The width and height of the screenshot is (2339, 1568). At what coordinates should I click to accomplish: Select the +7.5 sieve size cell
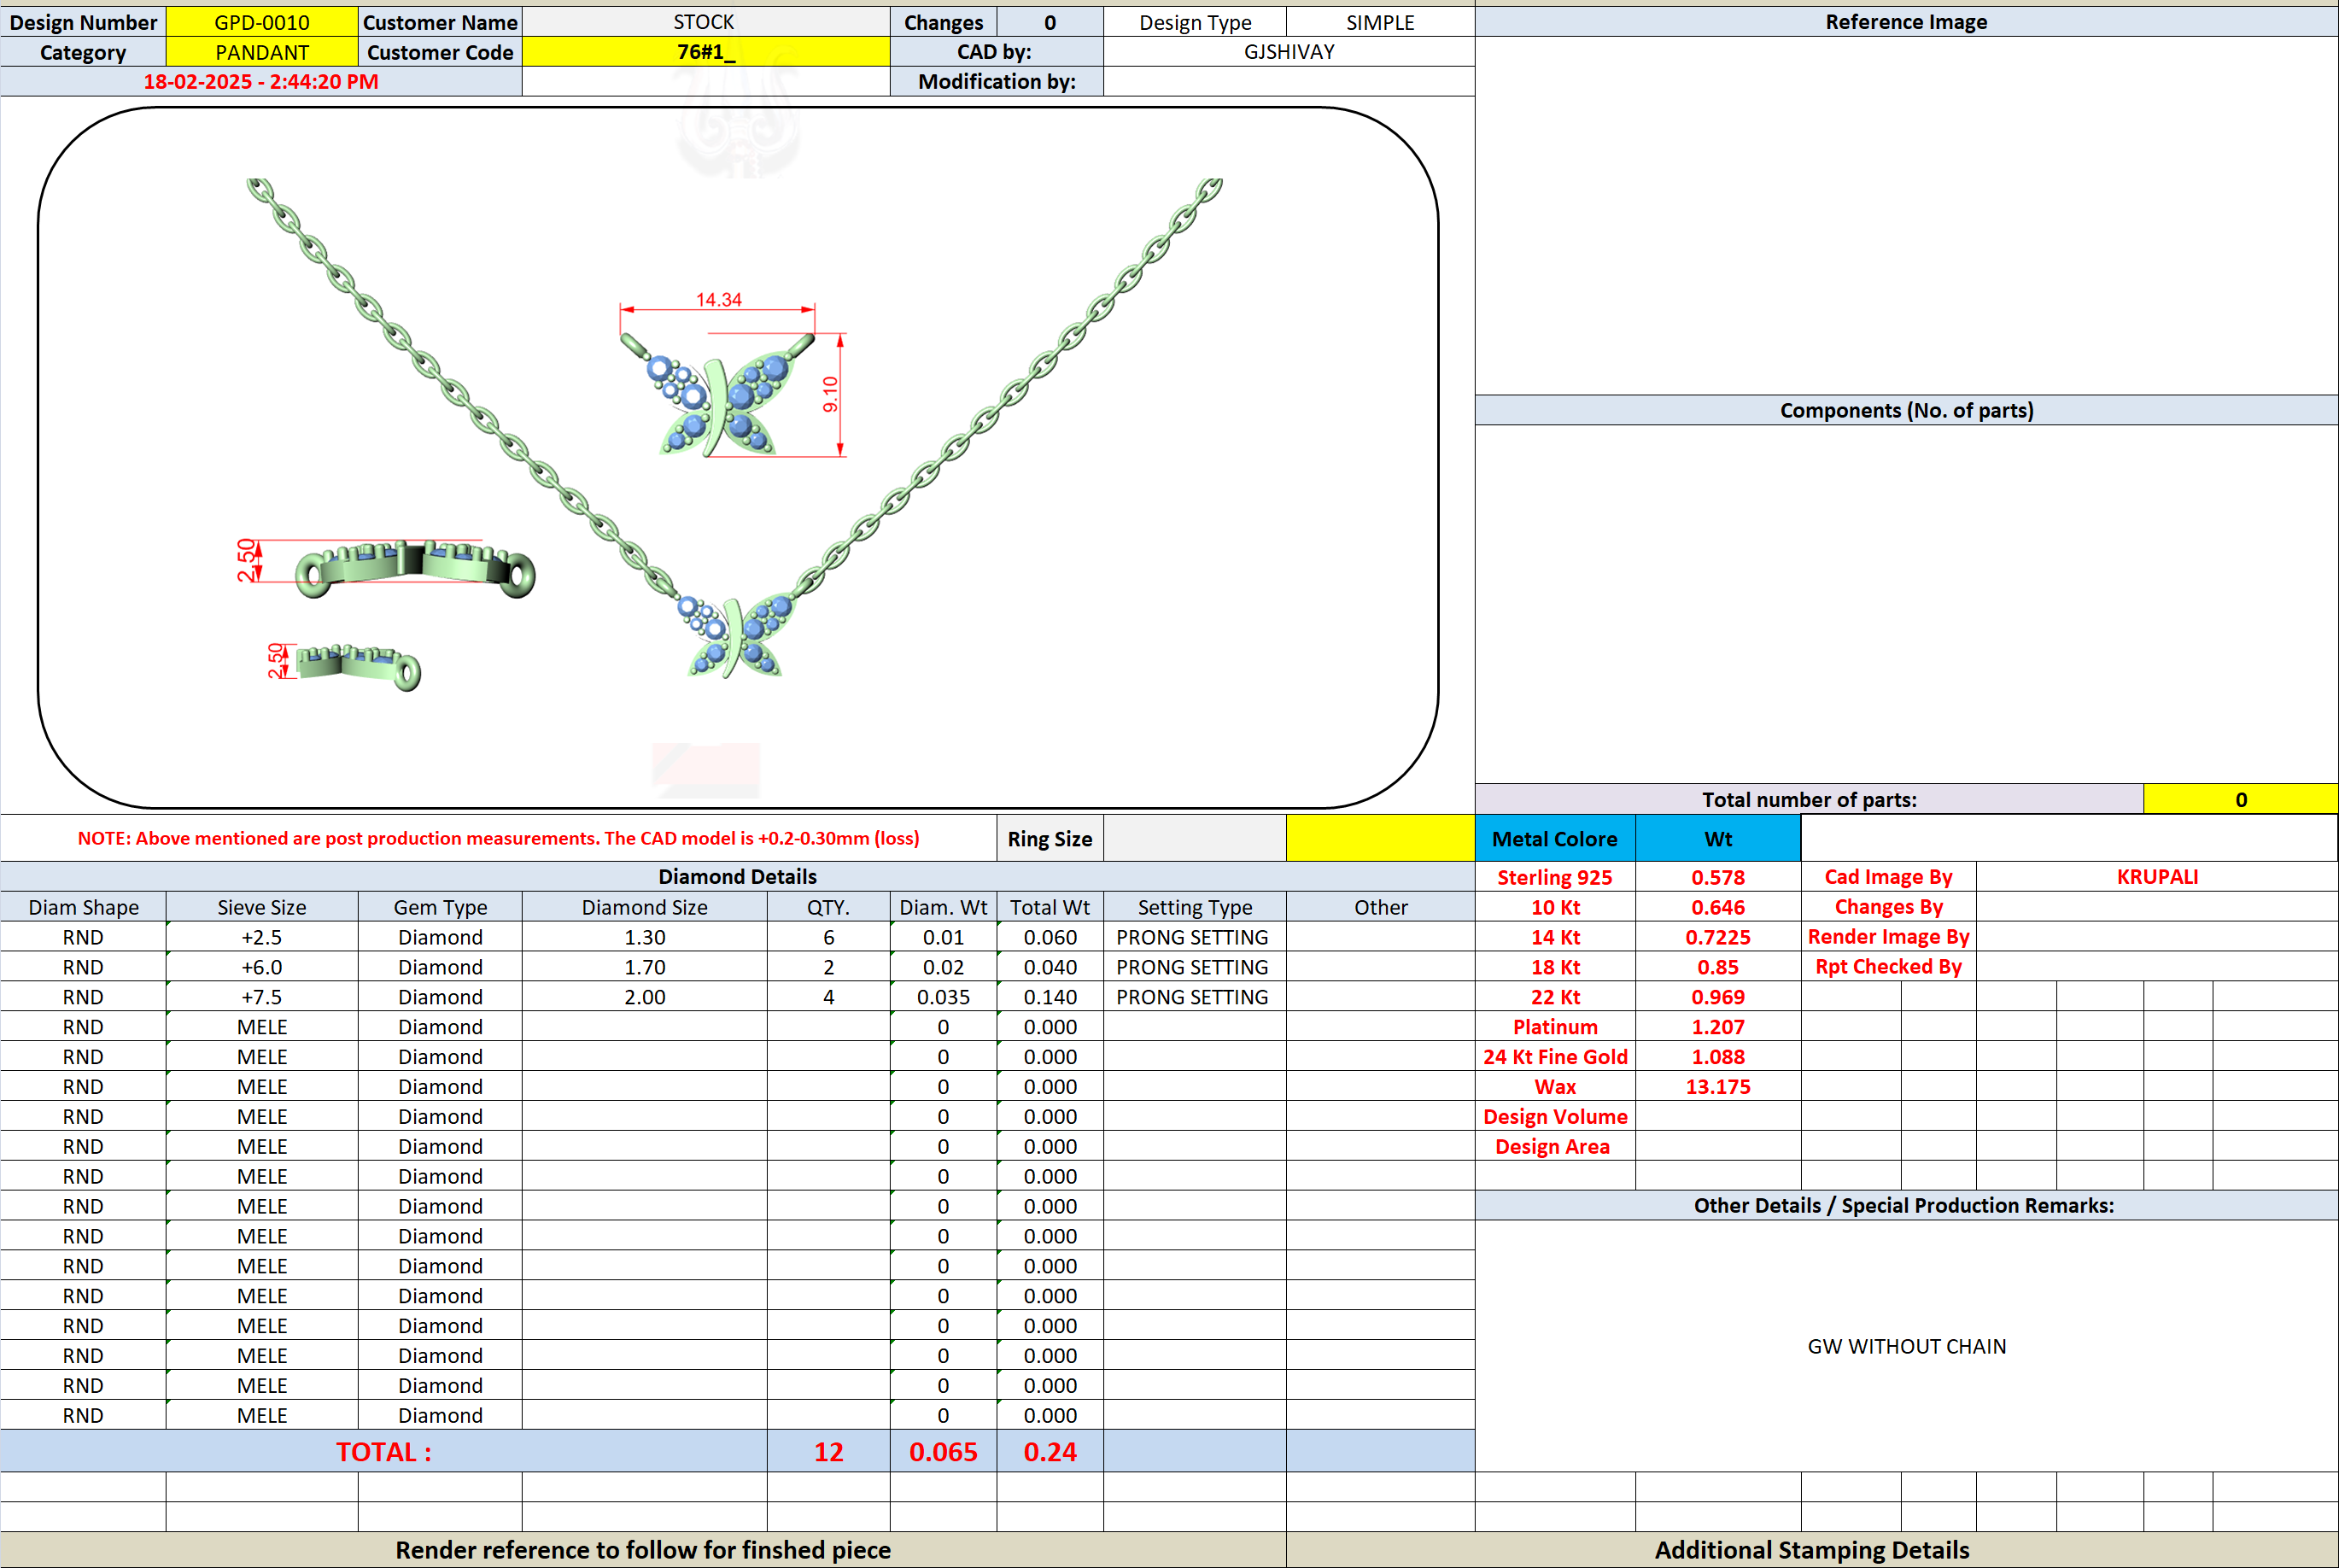[262, 997]
